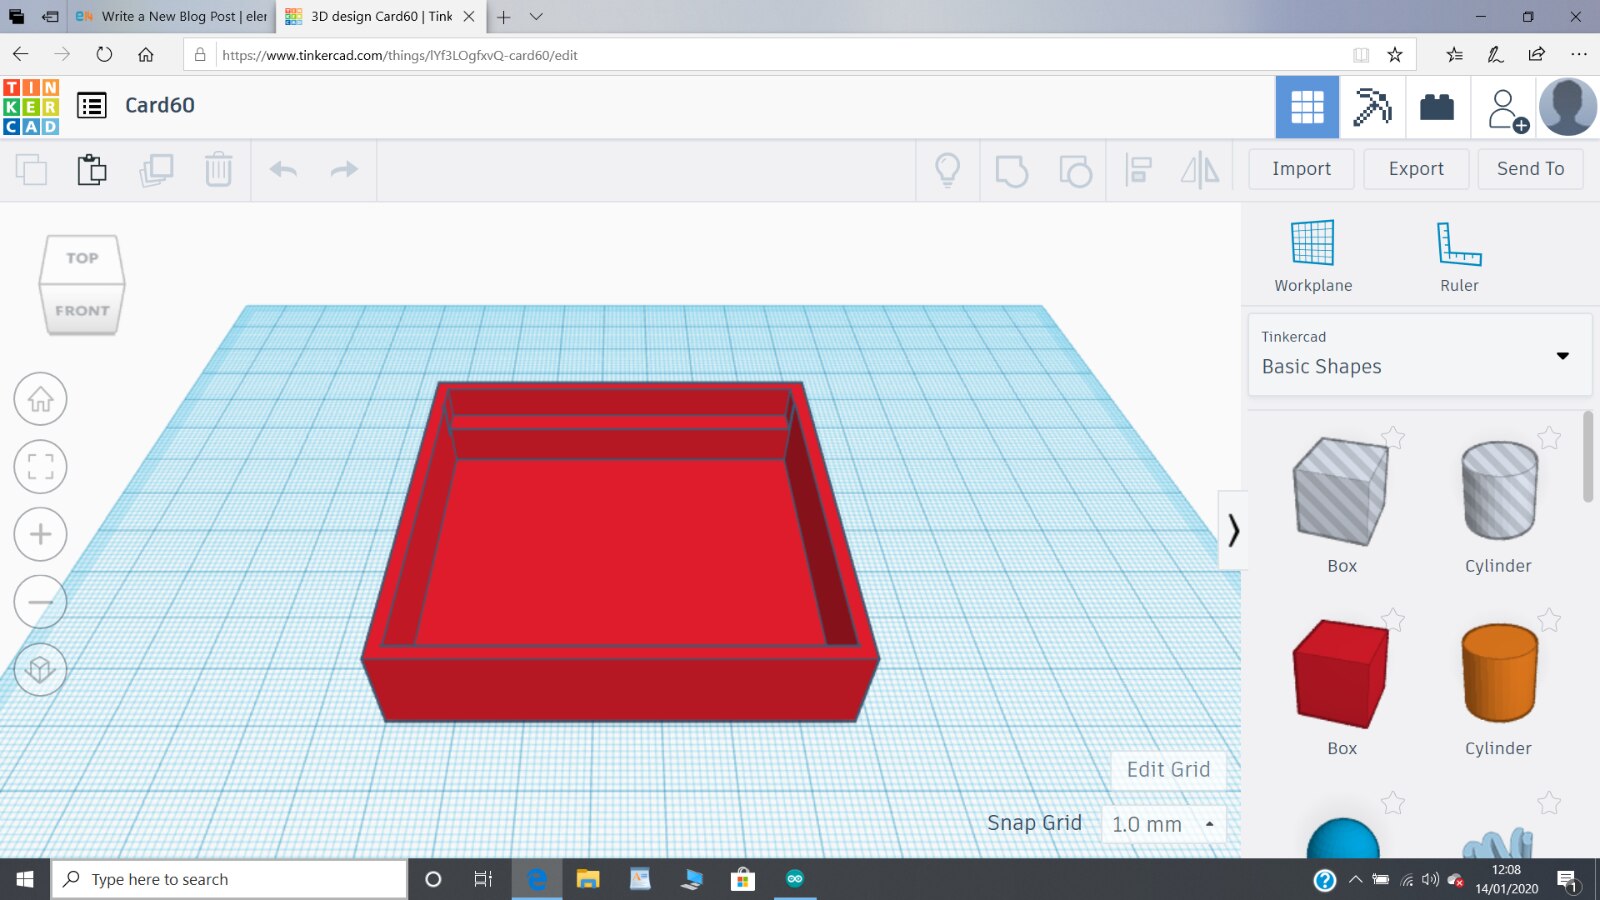Expand the Basic Shapes dropdown
1600x900 pixels.
tap(1562, 356)
